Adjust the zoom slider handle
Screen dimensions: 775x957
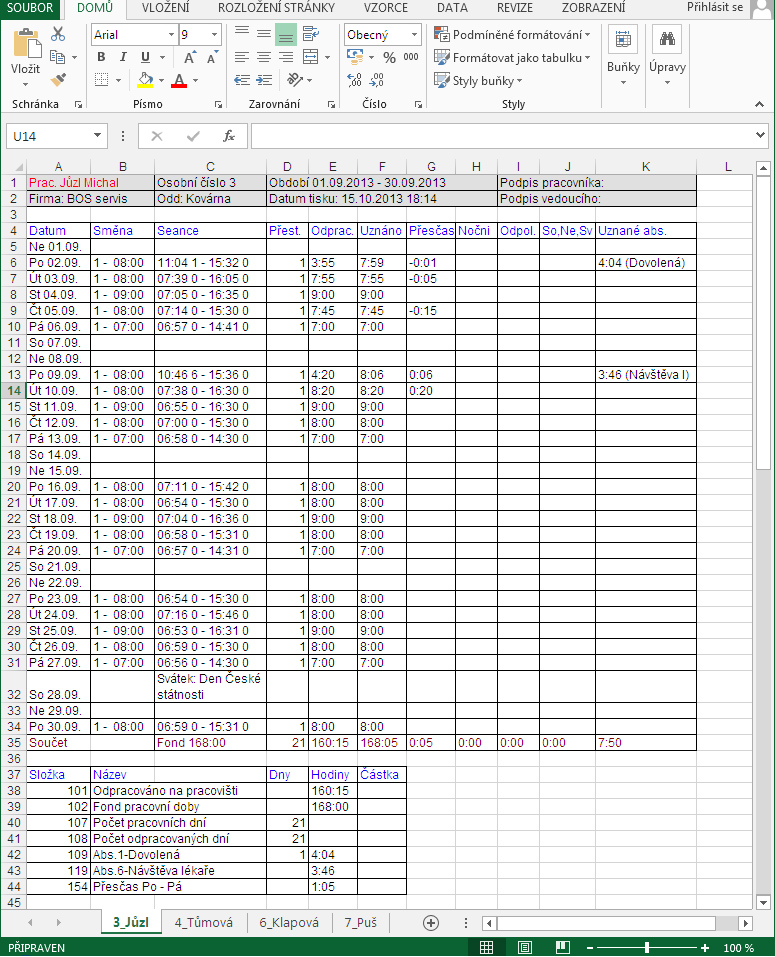pyautogui.click(x=647, y=948)
